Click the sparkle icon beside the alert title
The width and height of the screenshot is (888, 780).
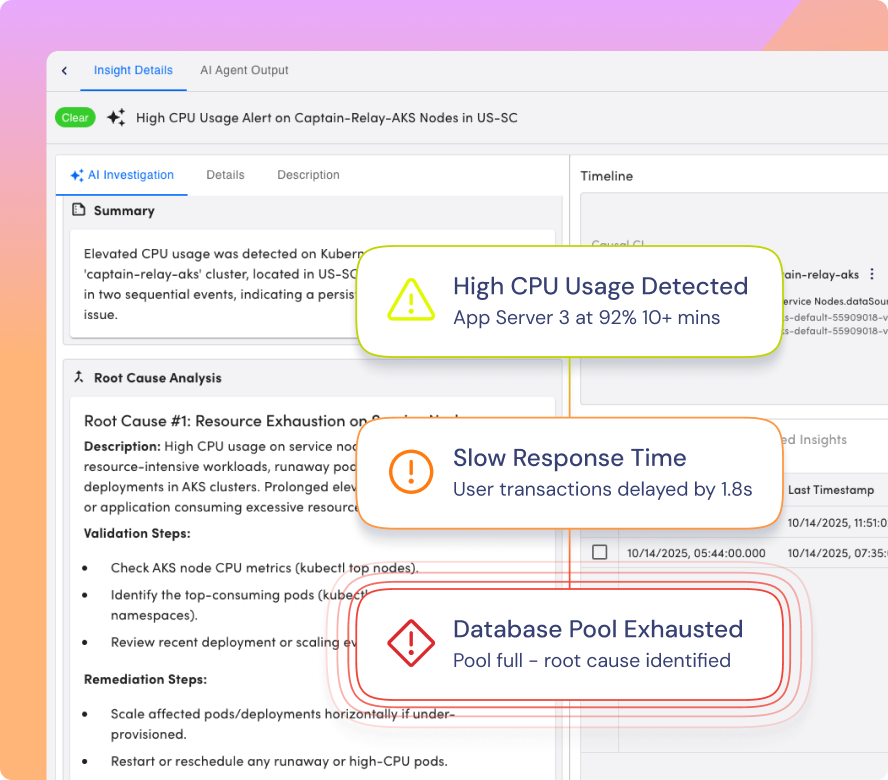coord(116,118)
